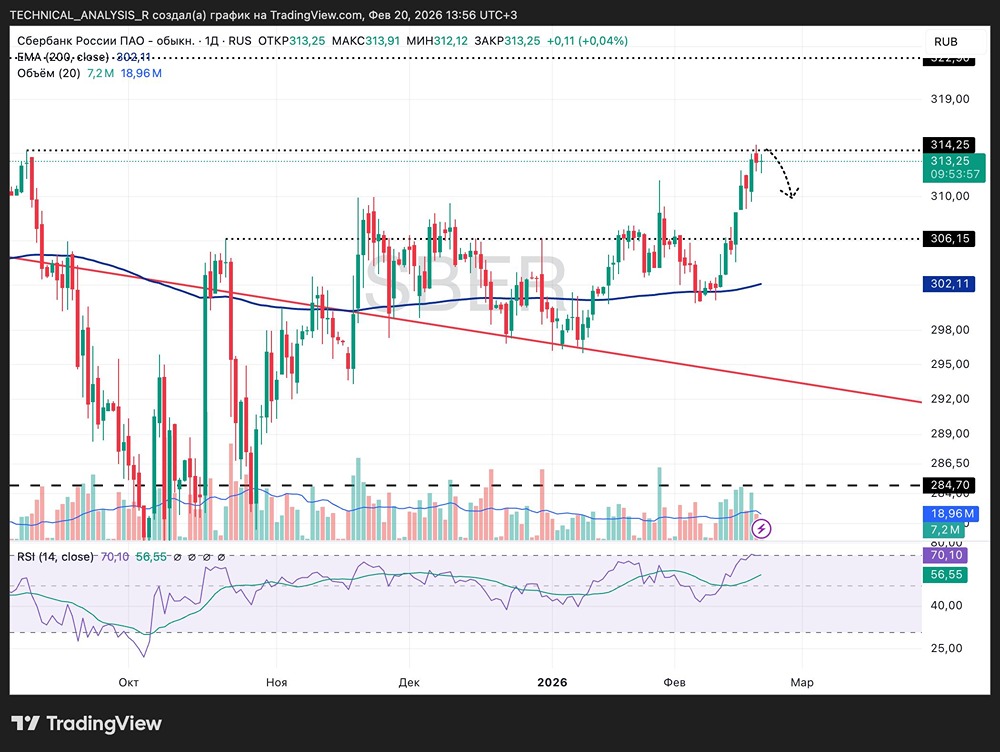1000x752 pixels.
Task: Click the blue EMA 302,11 price label
Action: coord(949,284)
